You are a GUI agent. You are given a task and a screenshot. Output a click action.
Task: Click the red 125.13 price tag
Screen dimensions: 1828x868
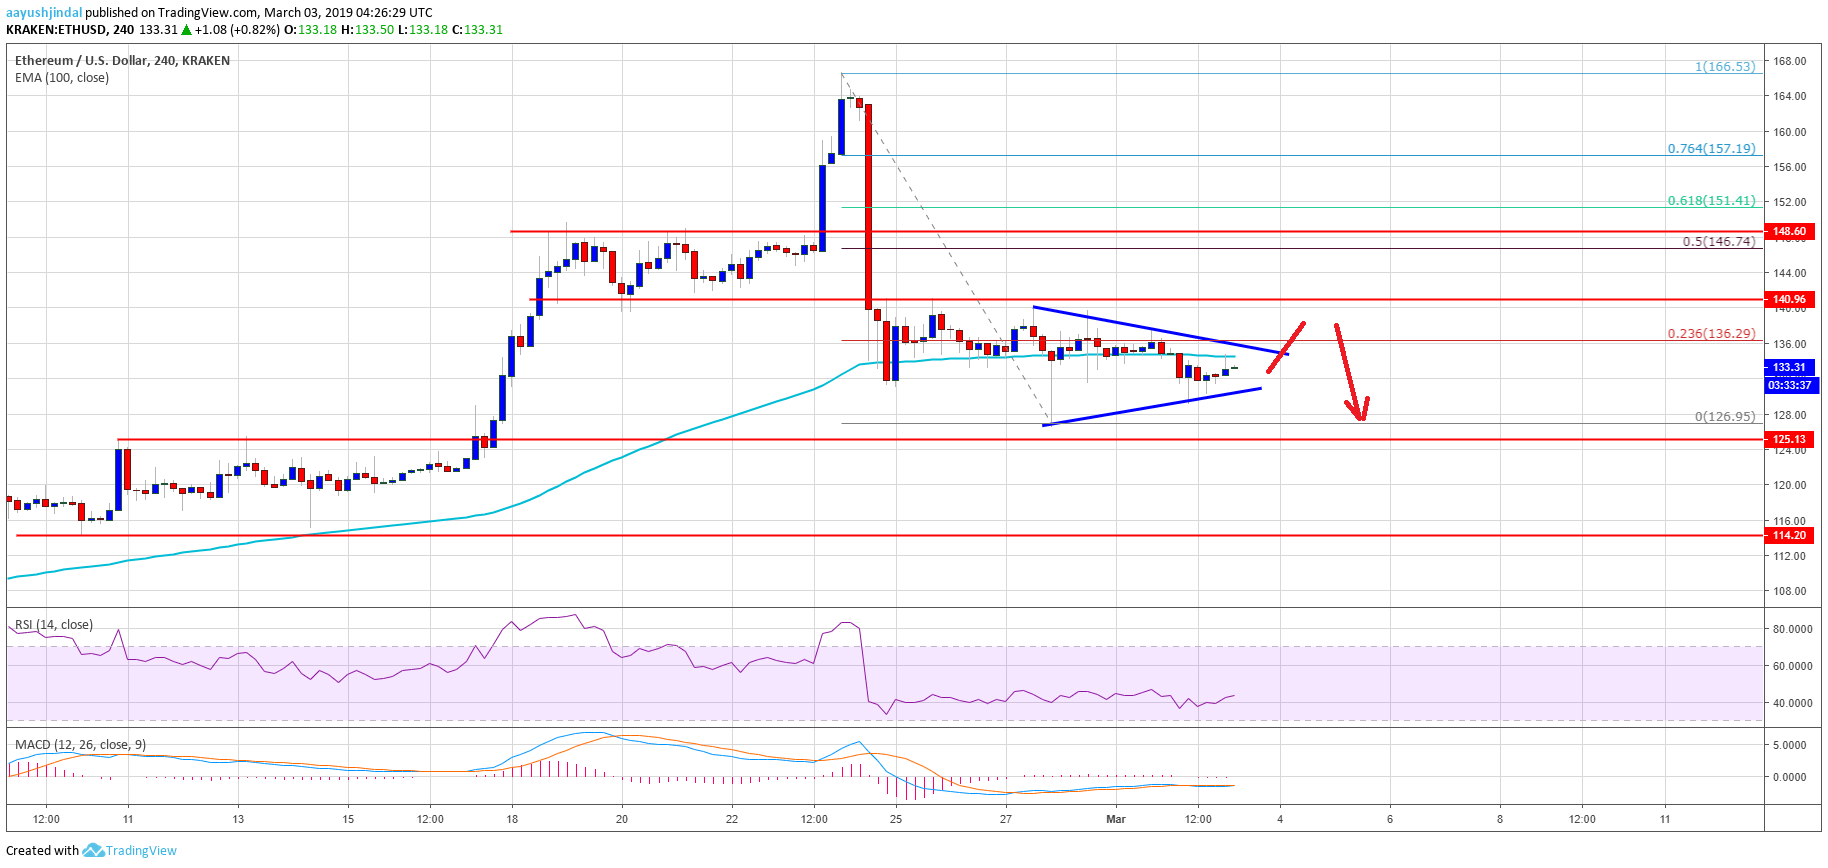(1789, 440)
